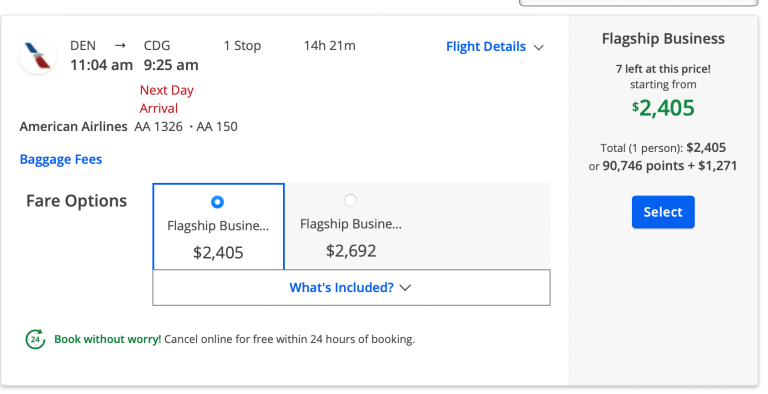Open the Baggage Fees link
Viewport: 768px width, 394px height.
[61, 159]
